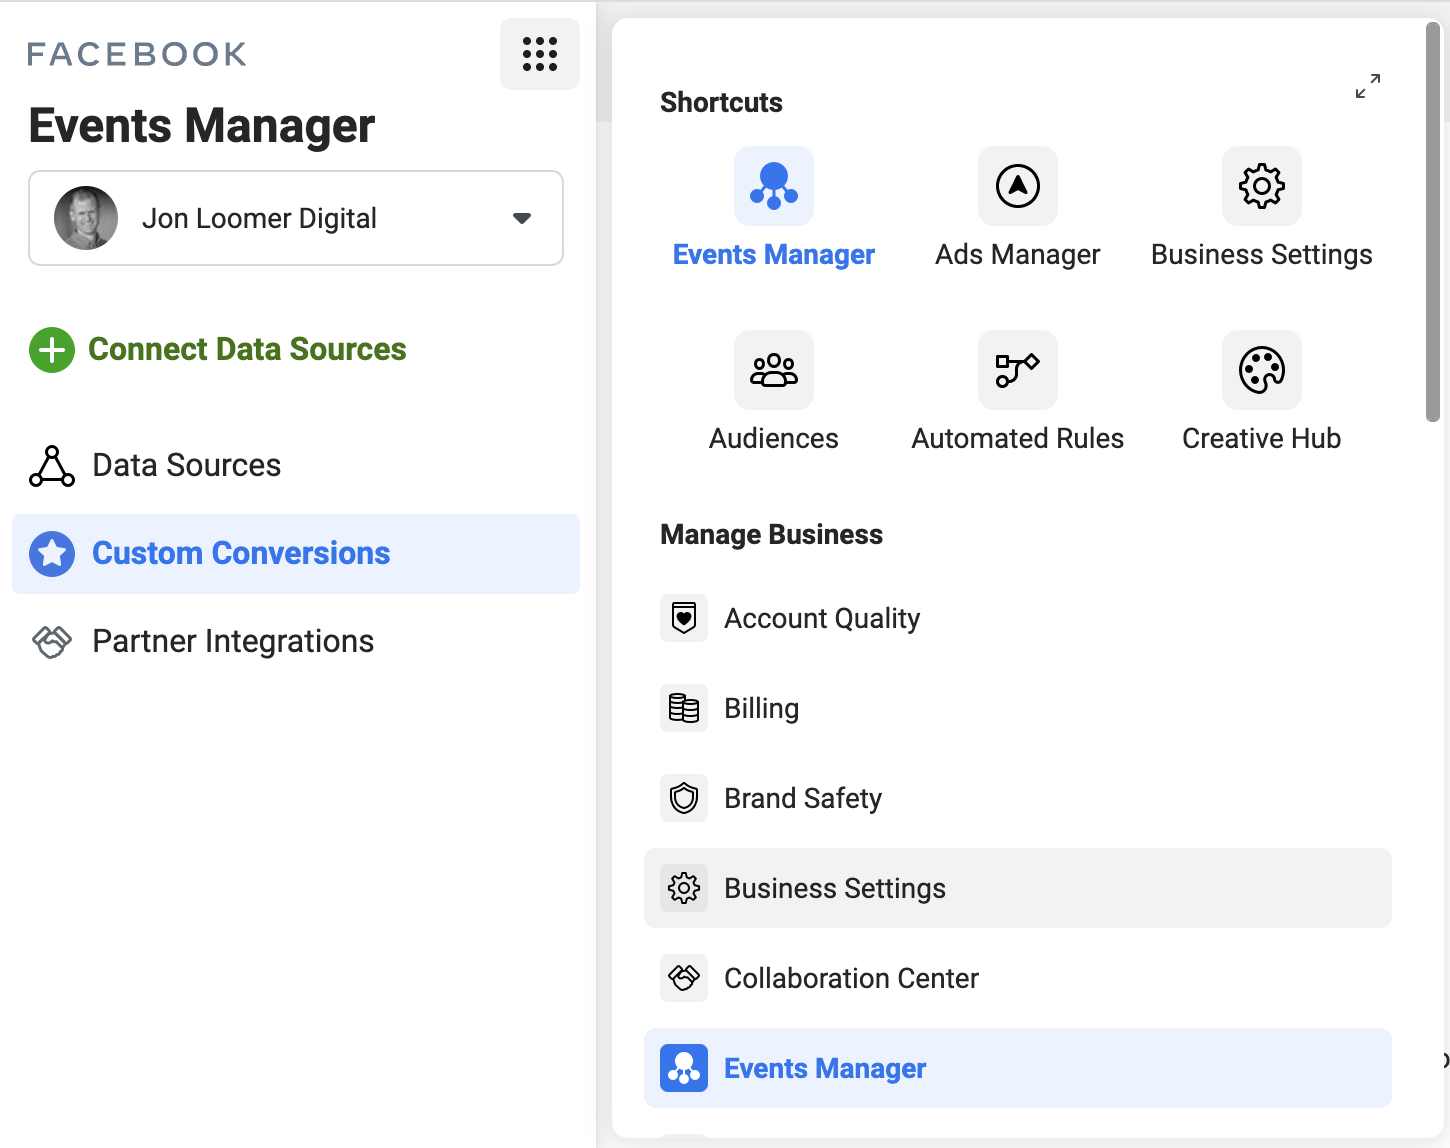Open the Ads Manager shortcut icon
1450x1148 pixels.
(1018, 186)
